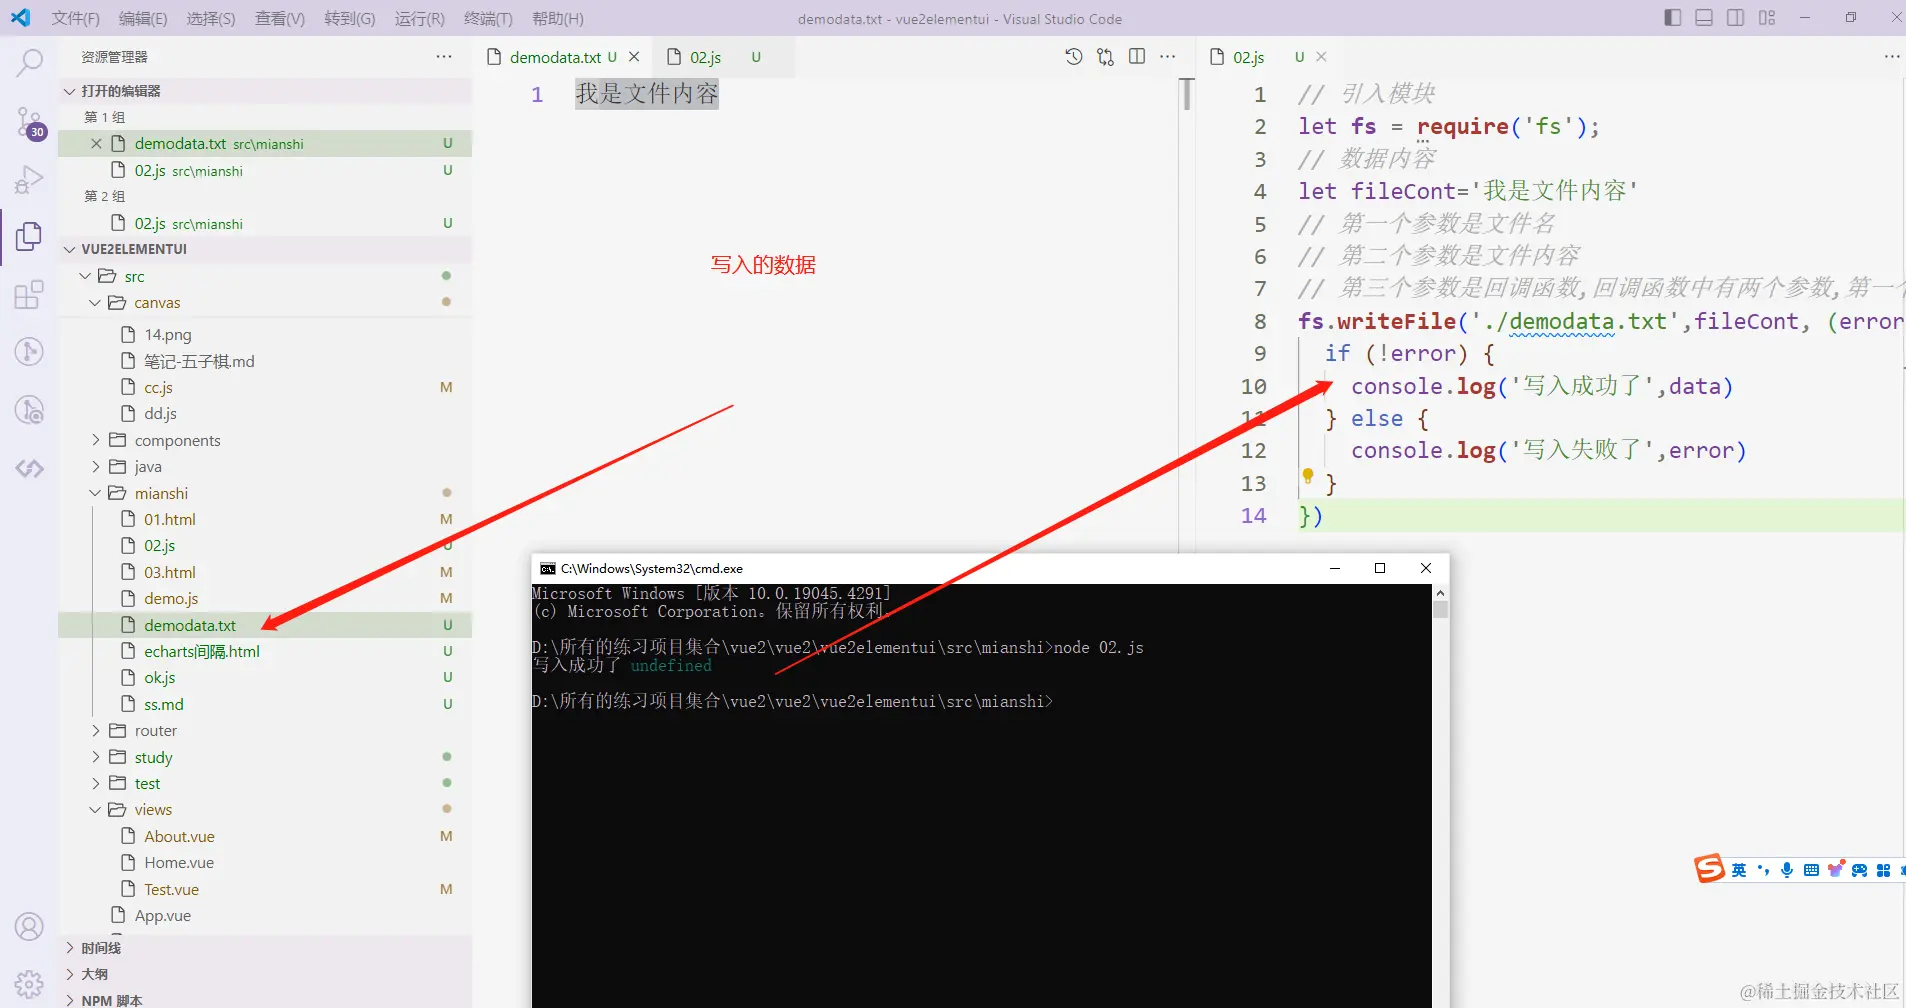Expand the study folder

coord(265,757)
